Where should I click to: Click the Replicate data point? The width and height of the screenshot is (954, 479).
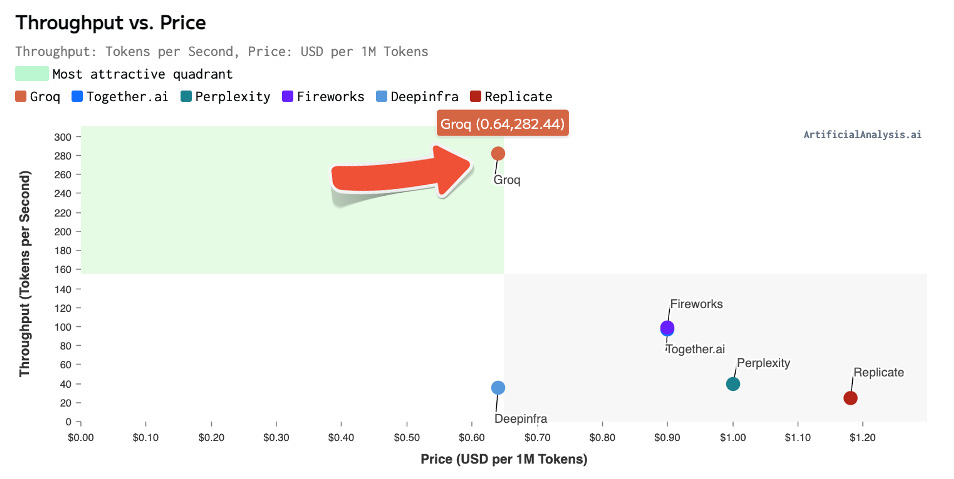coord(850,398)
